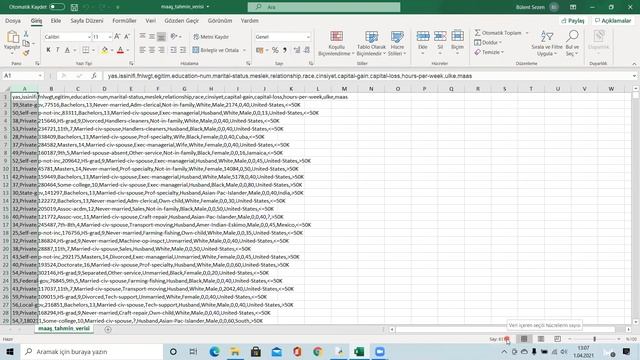Screen dimensions: 640x360
Task: Switch to Page Break Preview view
Action: (x=557, y=339)
